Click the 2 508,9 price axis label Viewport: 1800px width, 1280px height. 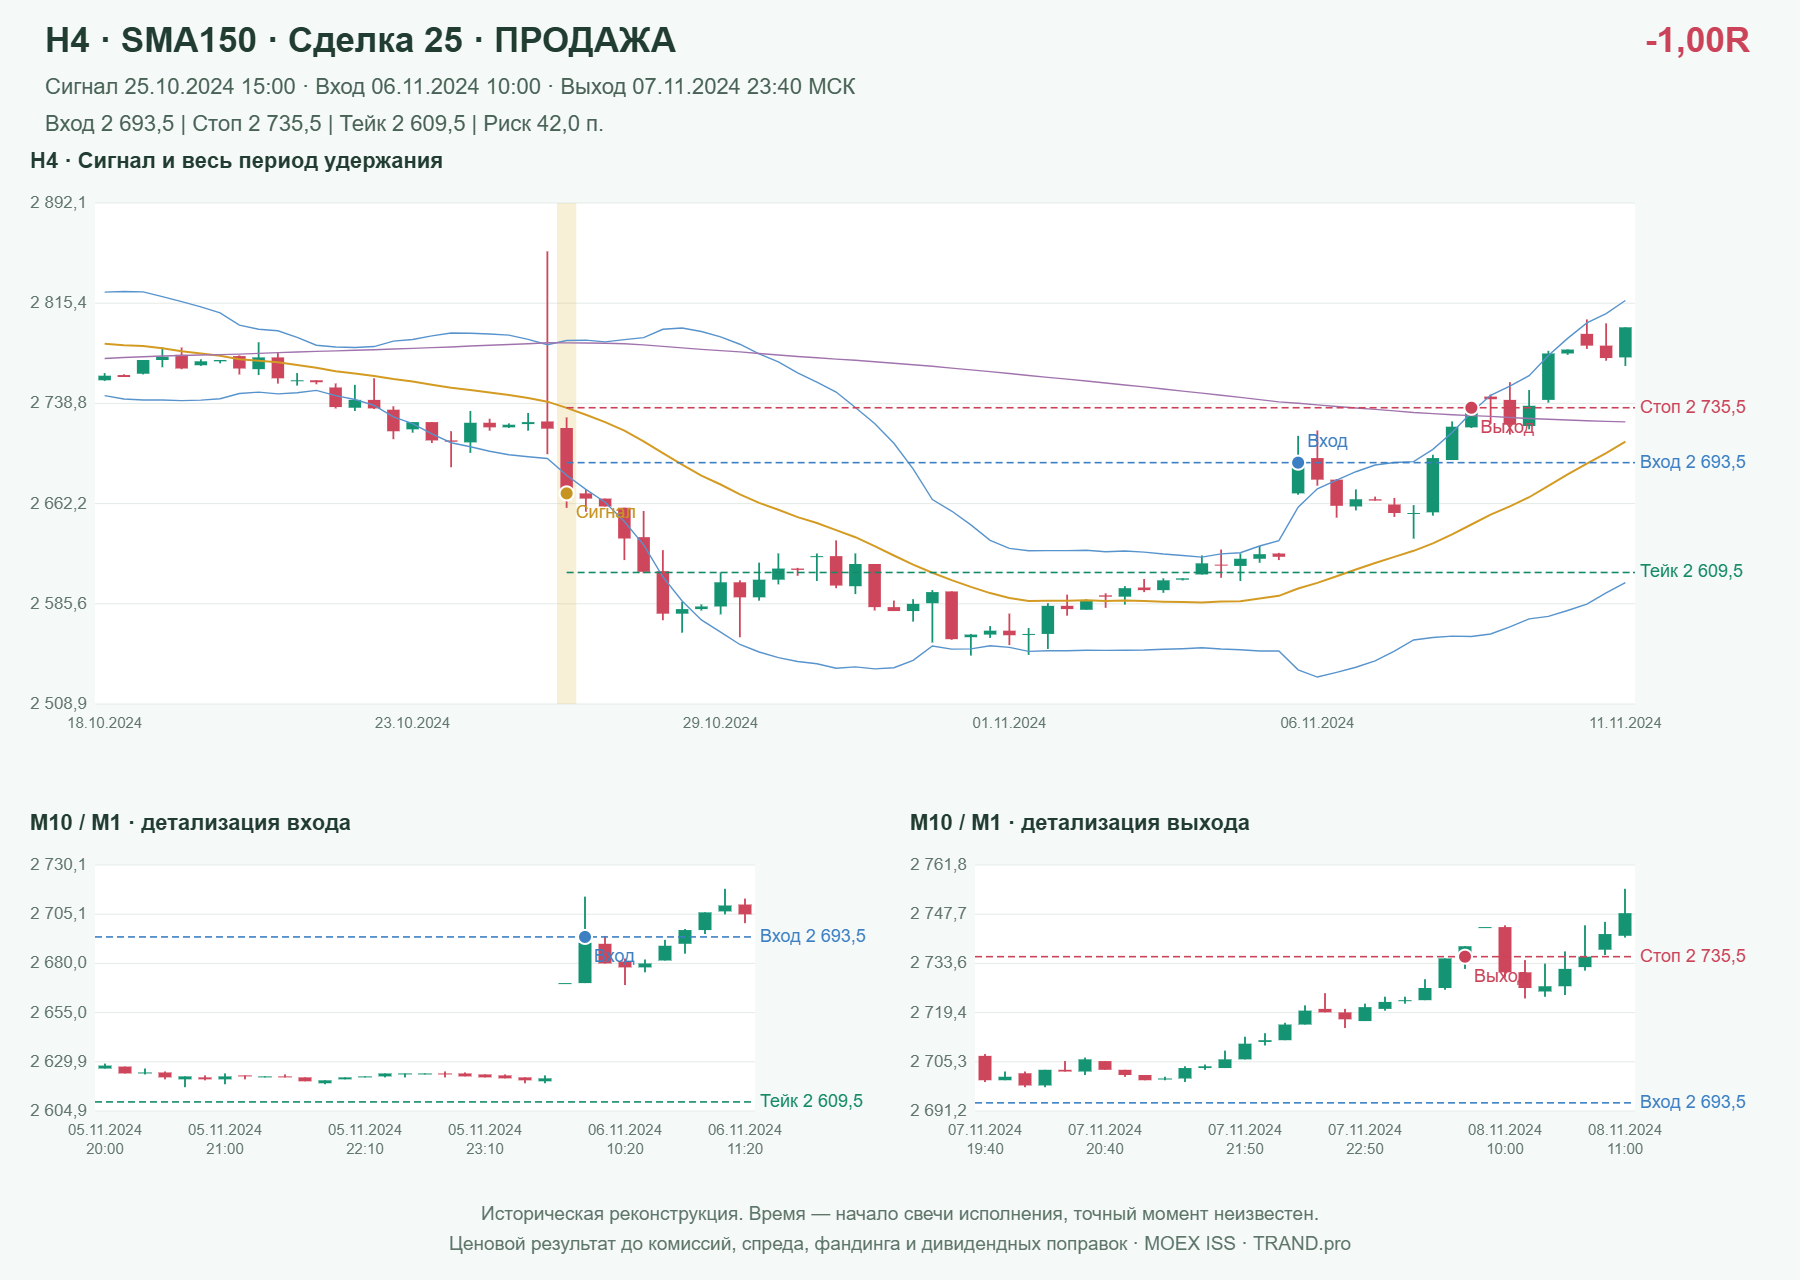pos(58,704)
